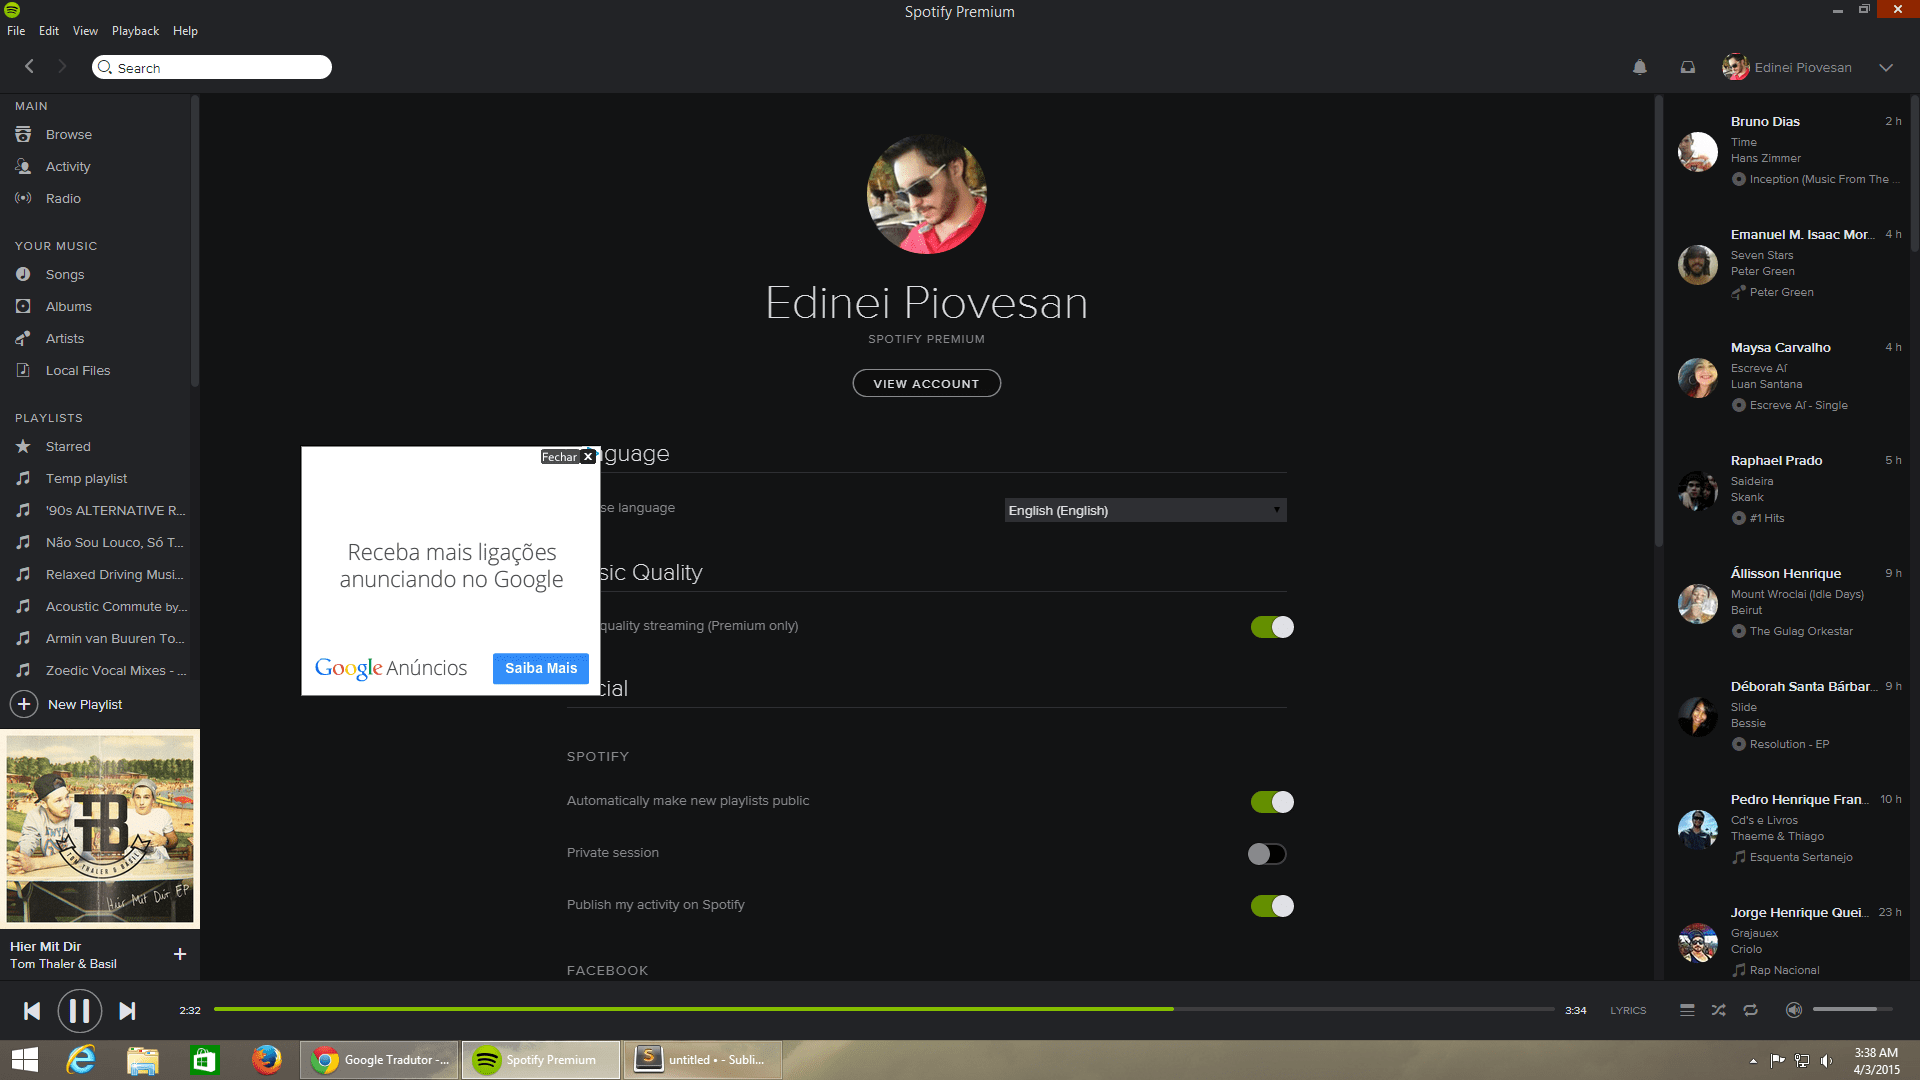Adjust the volume slider
Viewport: 1920px width, 1080px height.
click(1852, 1010)
